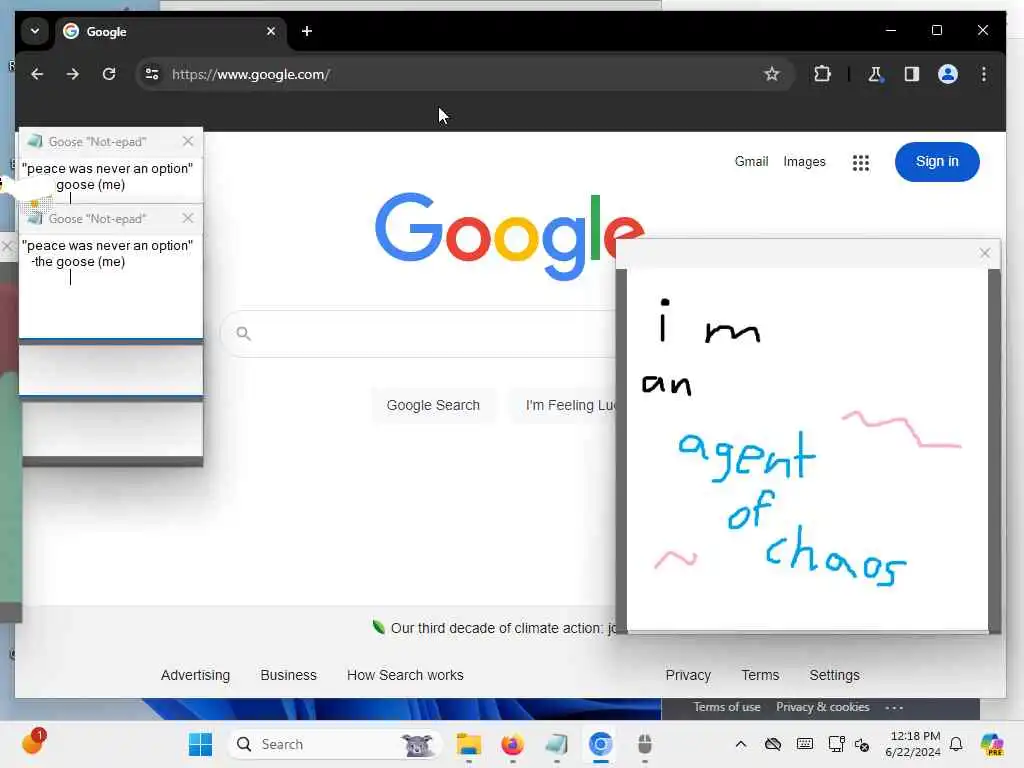Close the agent of chaos drawing
1024x768 pixels.
tap(985, 253)
